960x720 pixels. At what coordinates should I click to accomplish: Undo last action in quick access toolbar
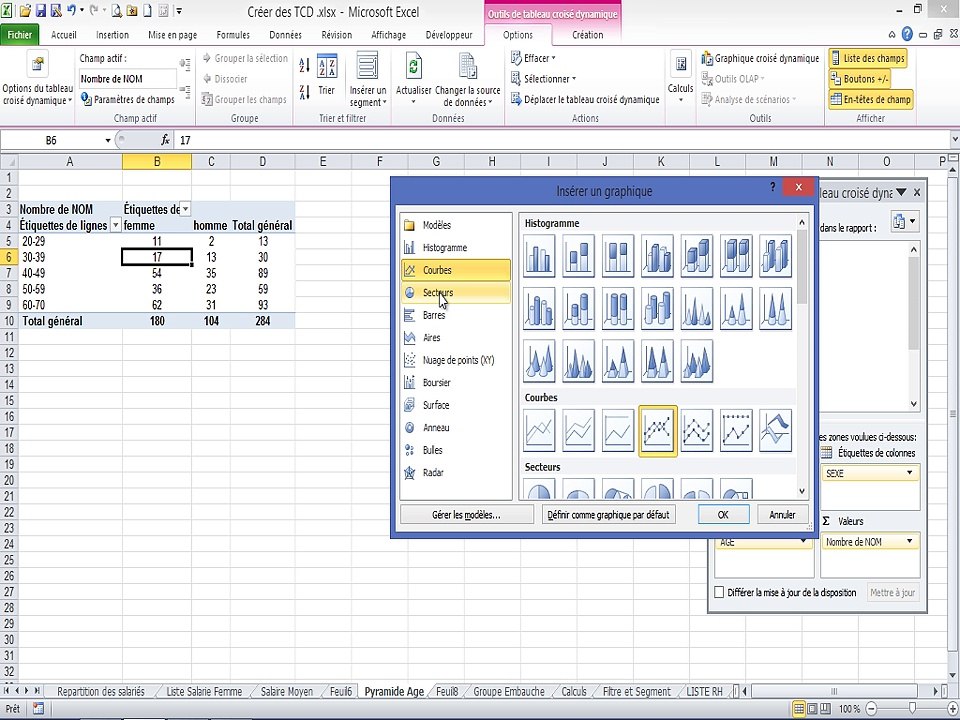pos(72,11)
